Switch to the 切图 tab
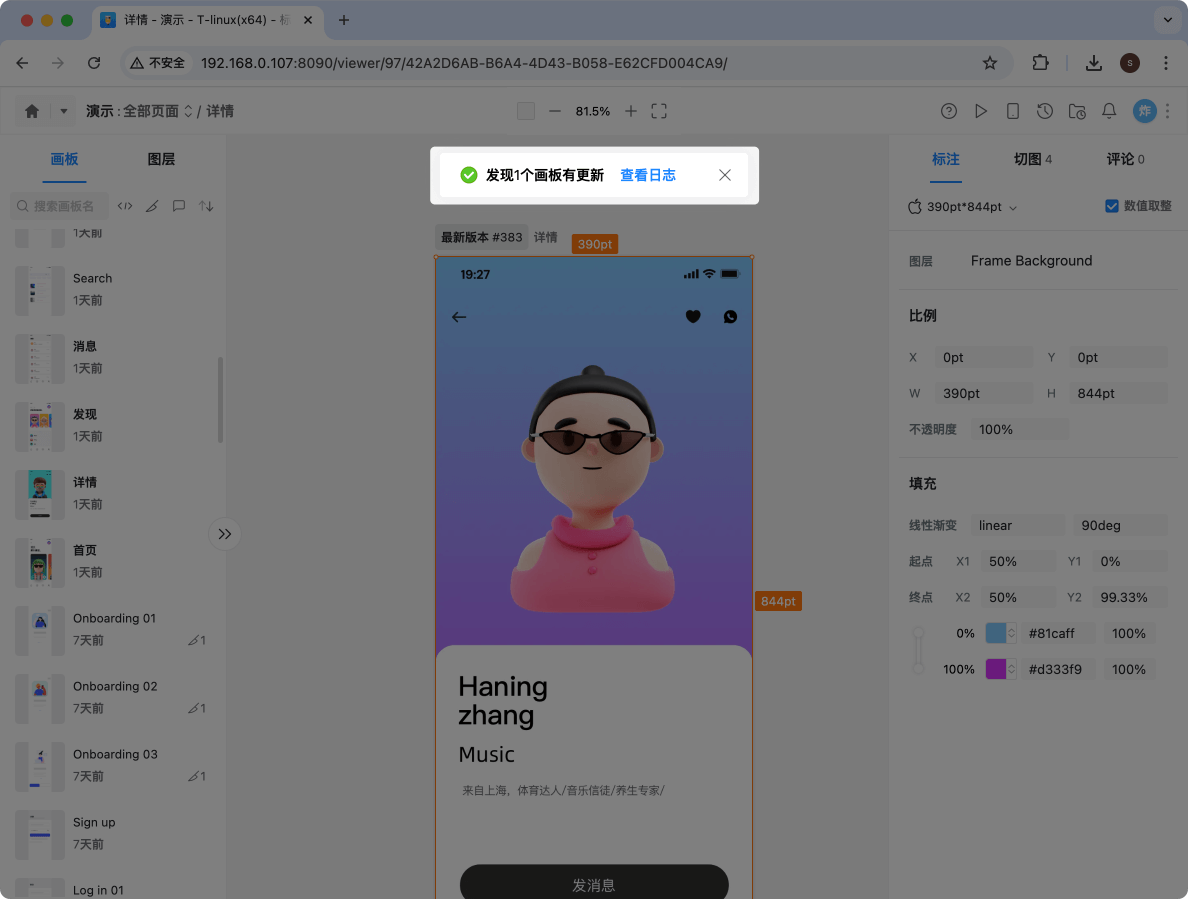 pos(1033,159)
